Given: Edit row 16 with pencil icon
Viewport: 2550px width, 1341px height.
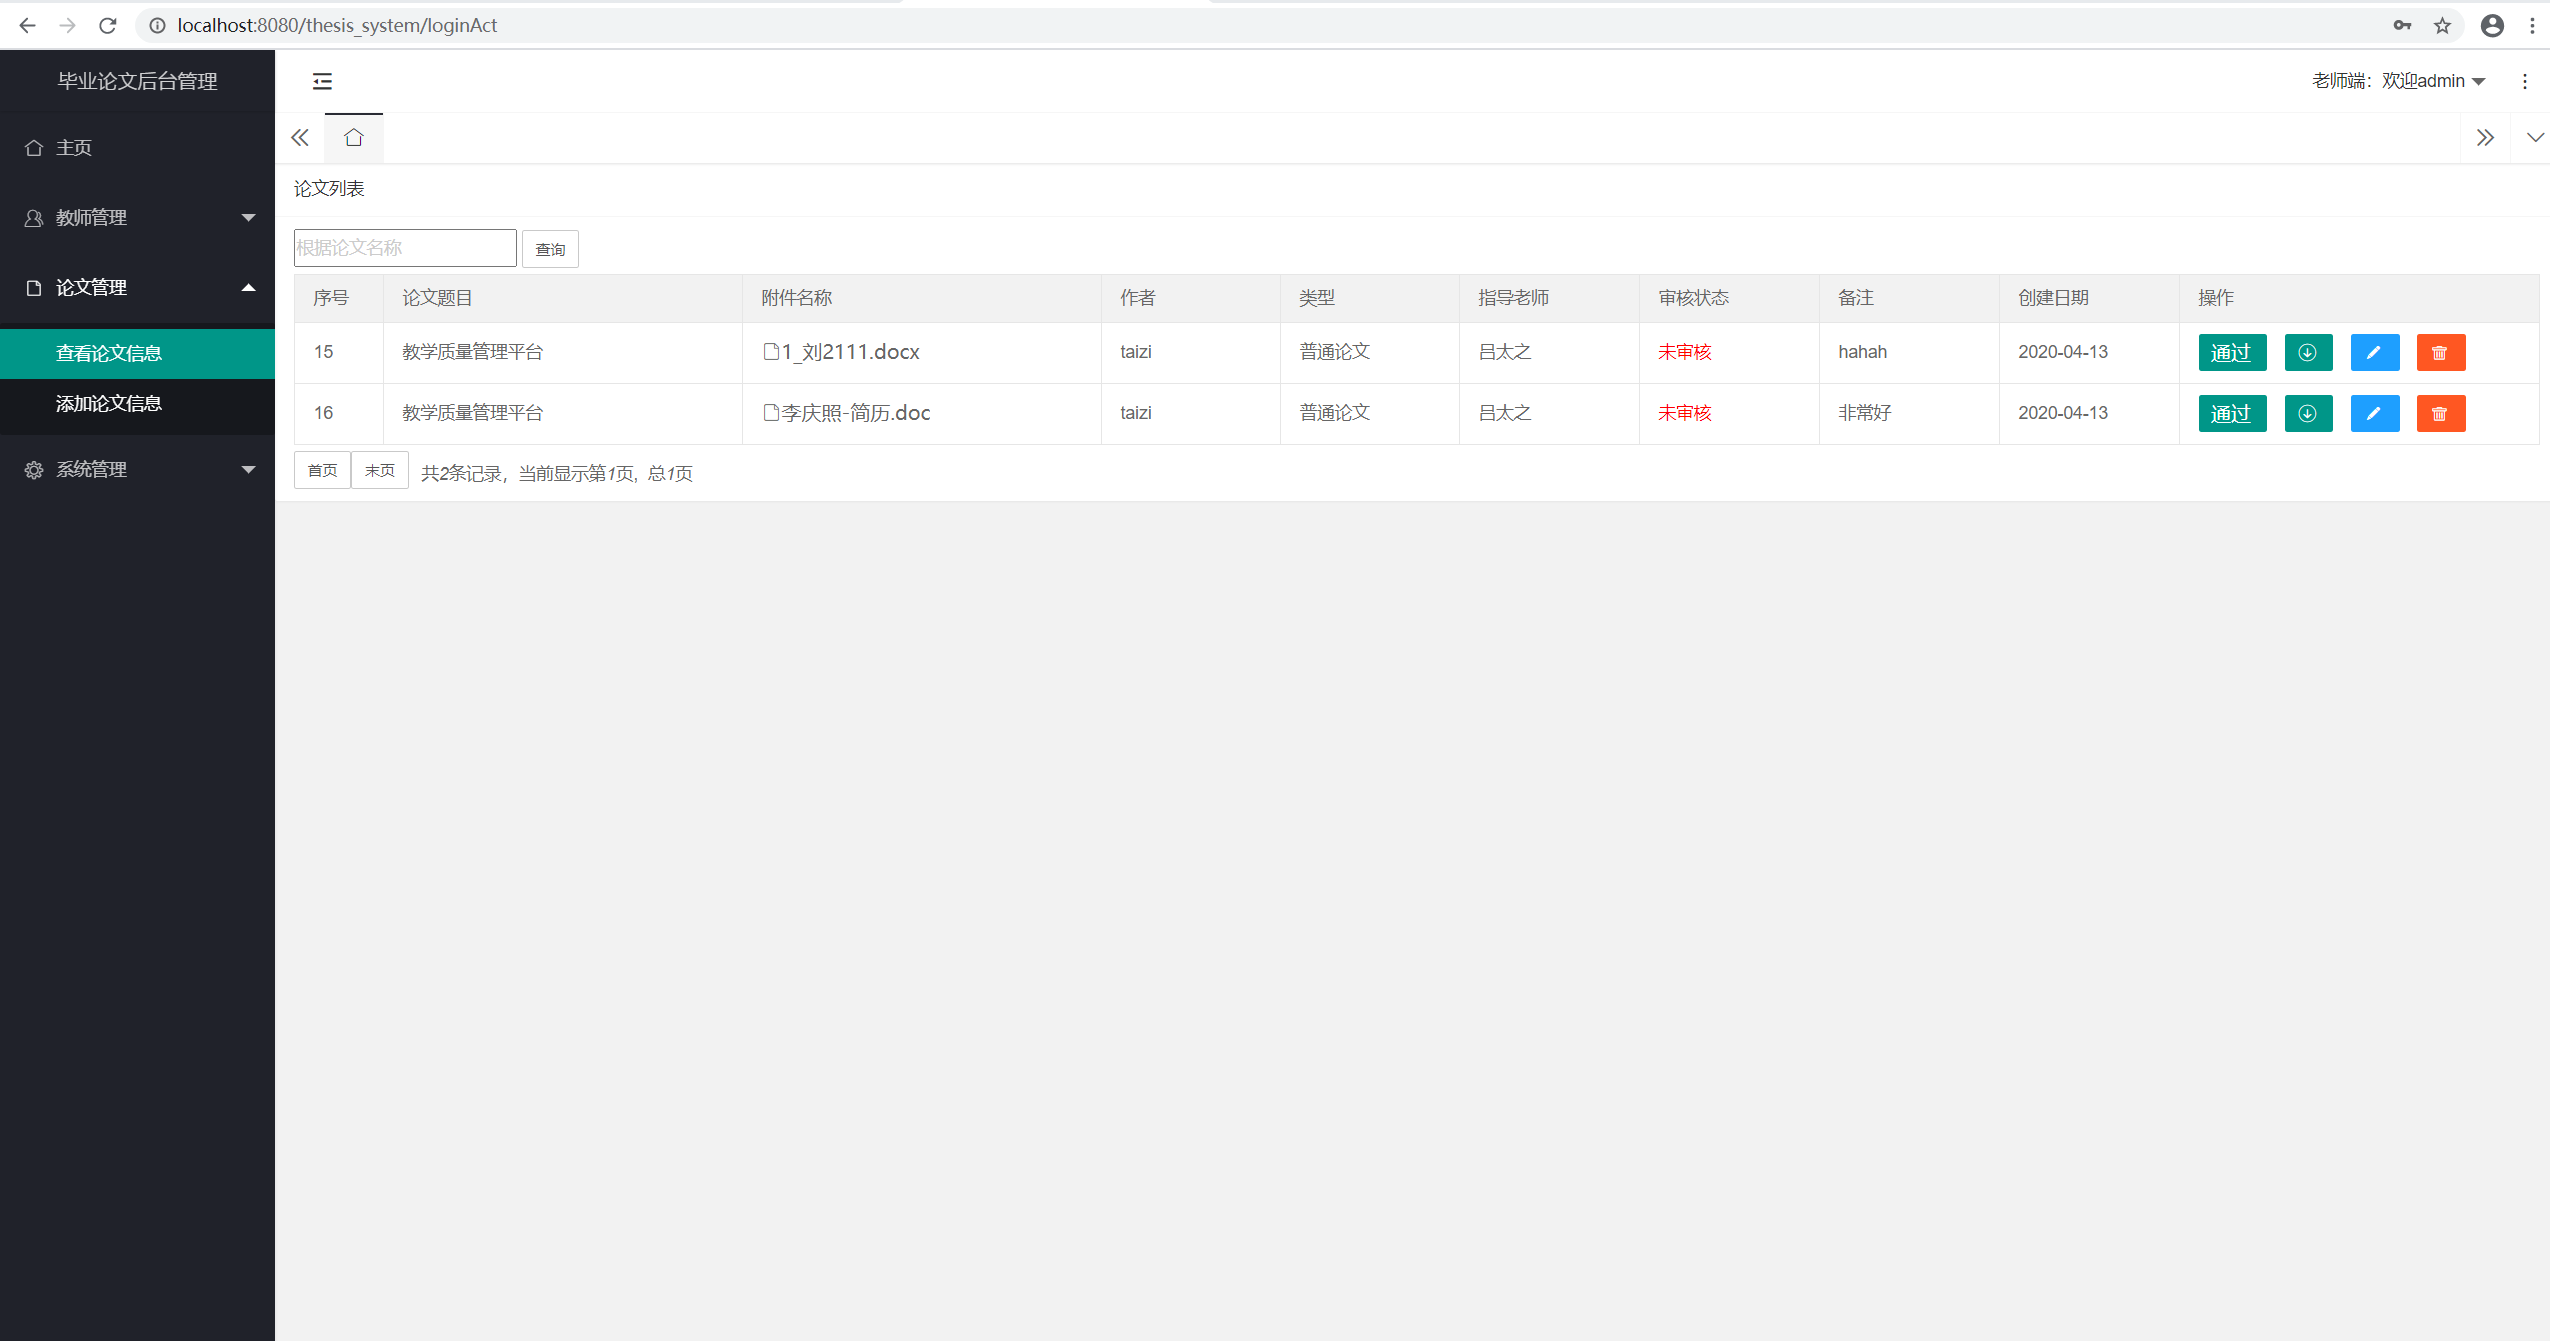Looking at the screenshot, I should pyautogui.click(x=2375, y=414).
